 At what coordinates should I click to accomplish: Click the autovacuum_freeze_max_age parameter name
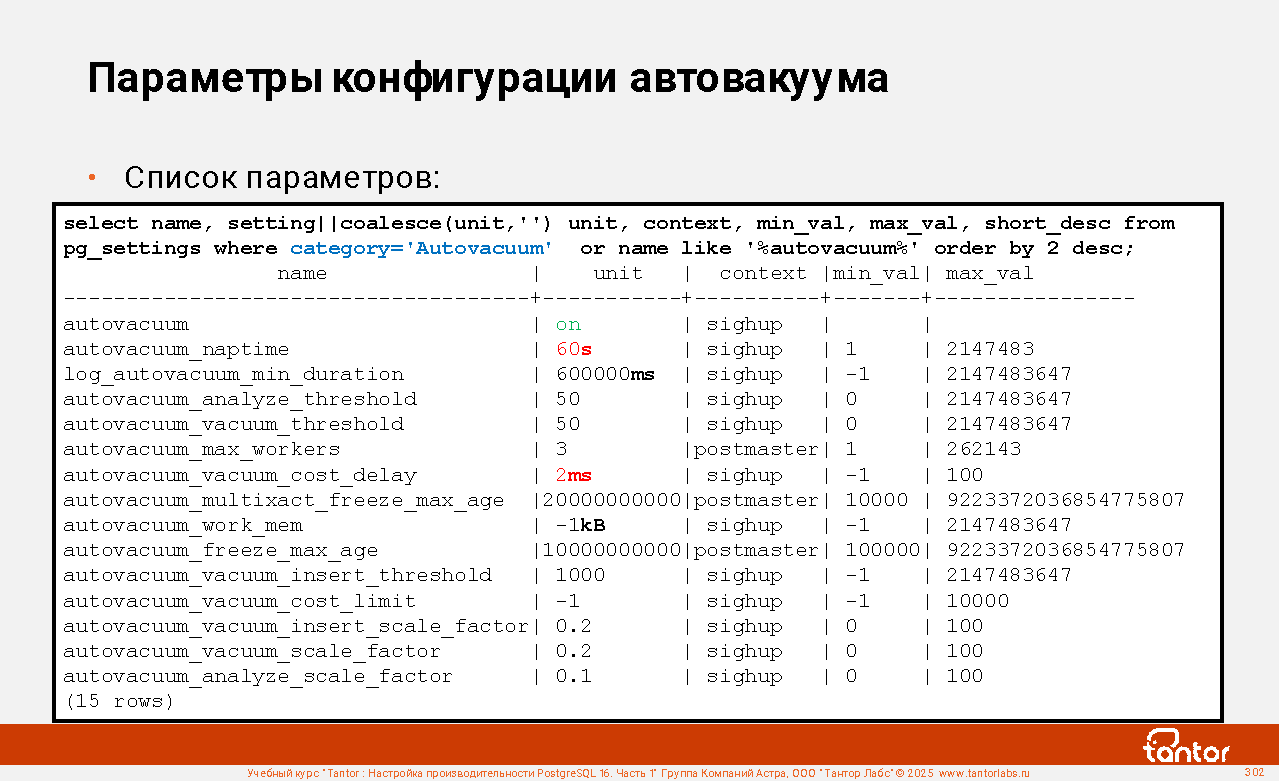point(220,550)
